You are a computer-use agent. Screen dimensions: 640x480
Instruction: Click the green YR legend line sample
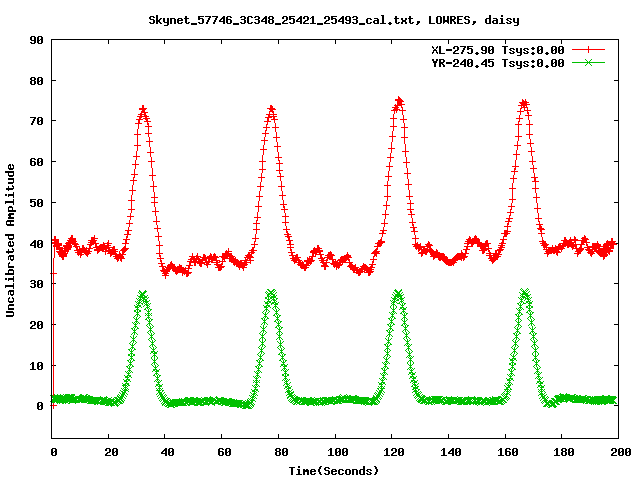[x=588, y=62]
